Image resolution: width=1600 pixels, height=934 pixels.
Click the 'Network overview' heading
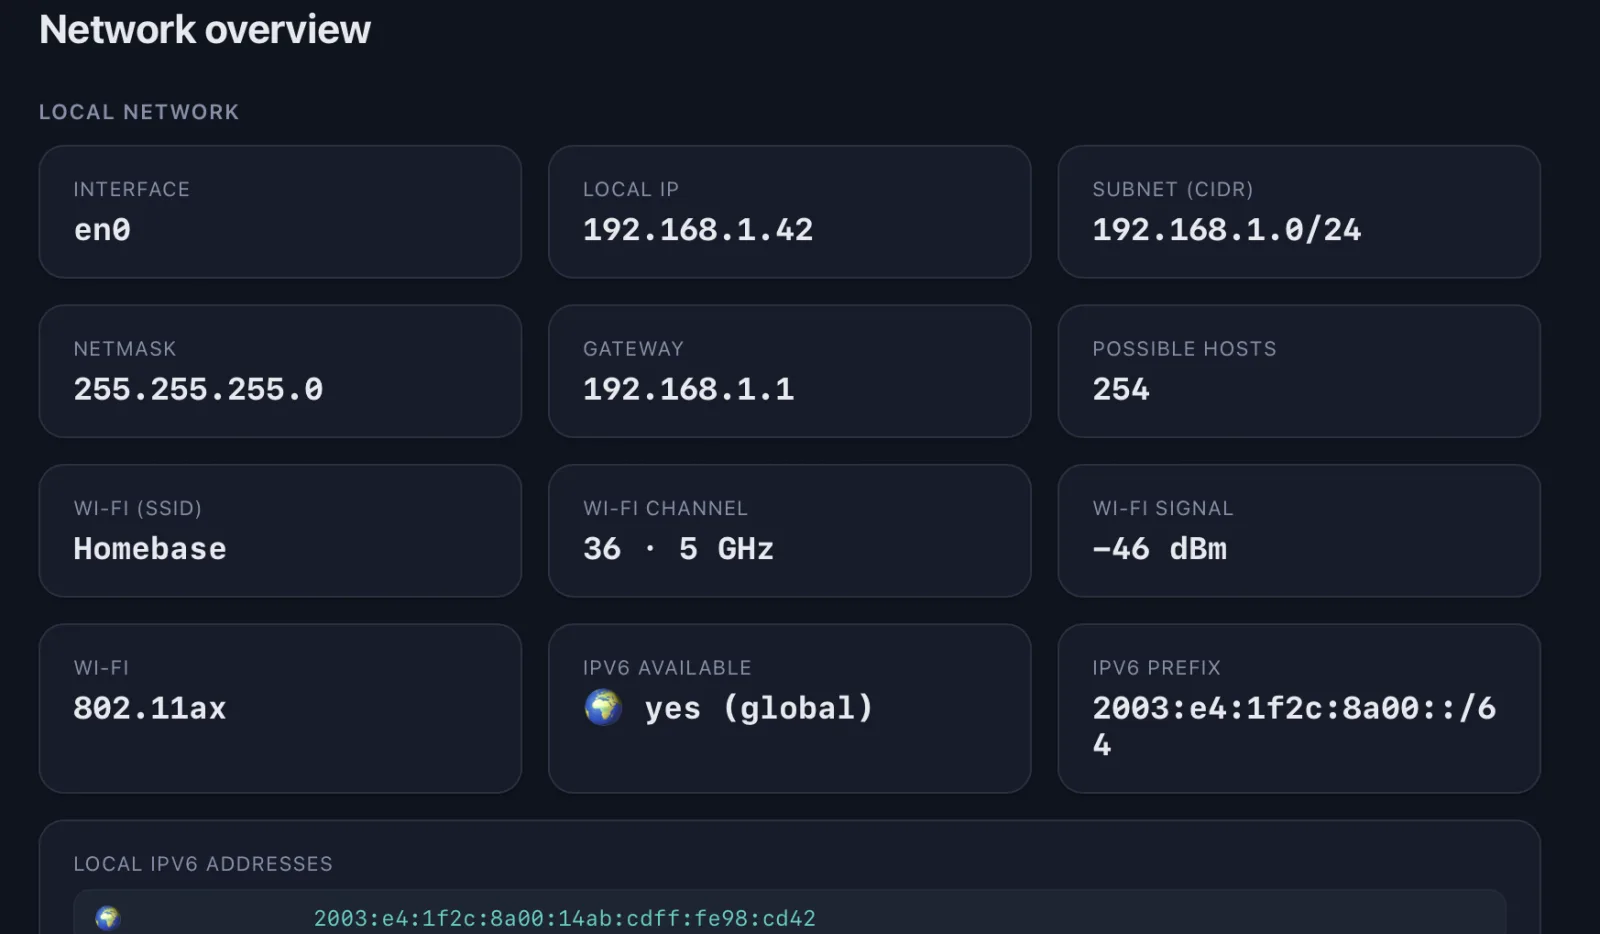pos(205,30)
